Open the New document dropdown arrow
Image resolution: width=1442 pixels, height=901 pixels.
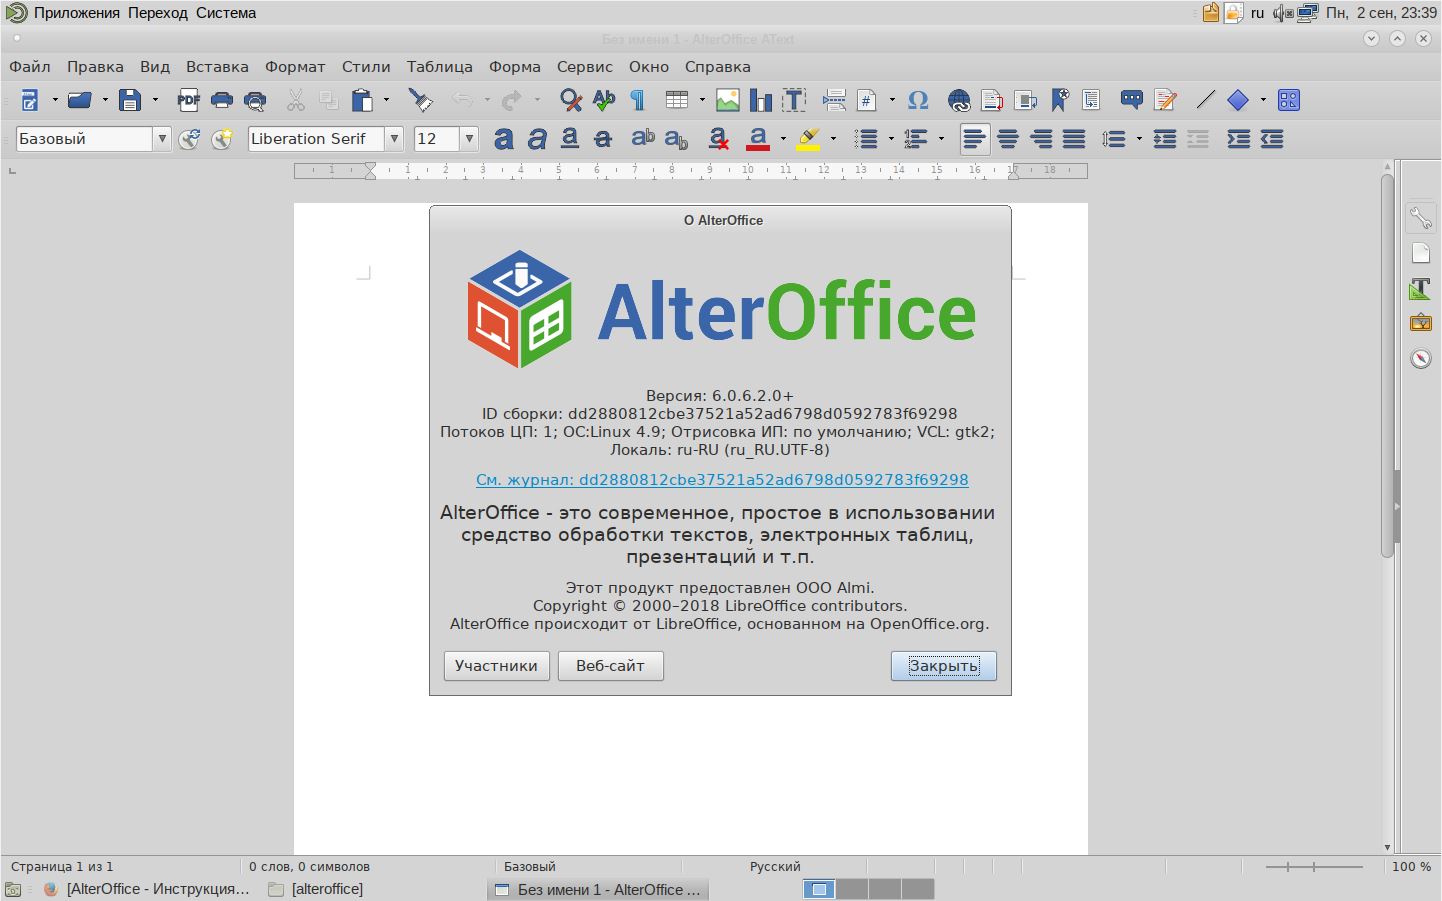tap(55, 100)
